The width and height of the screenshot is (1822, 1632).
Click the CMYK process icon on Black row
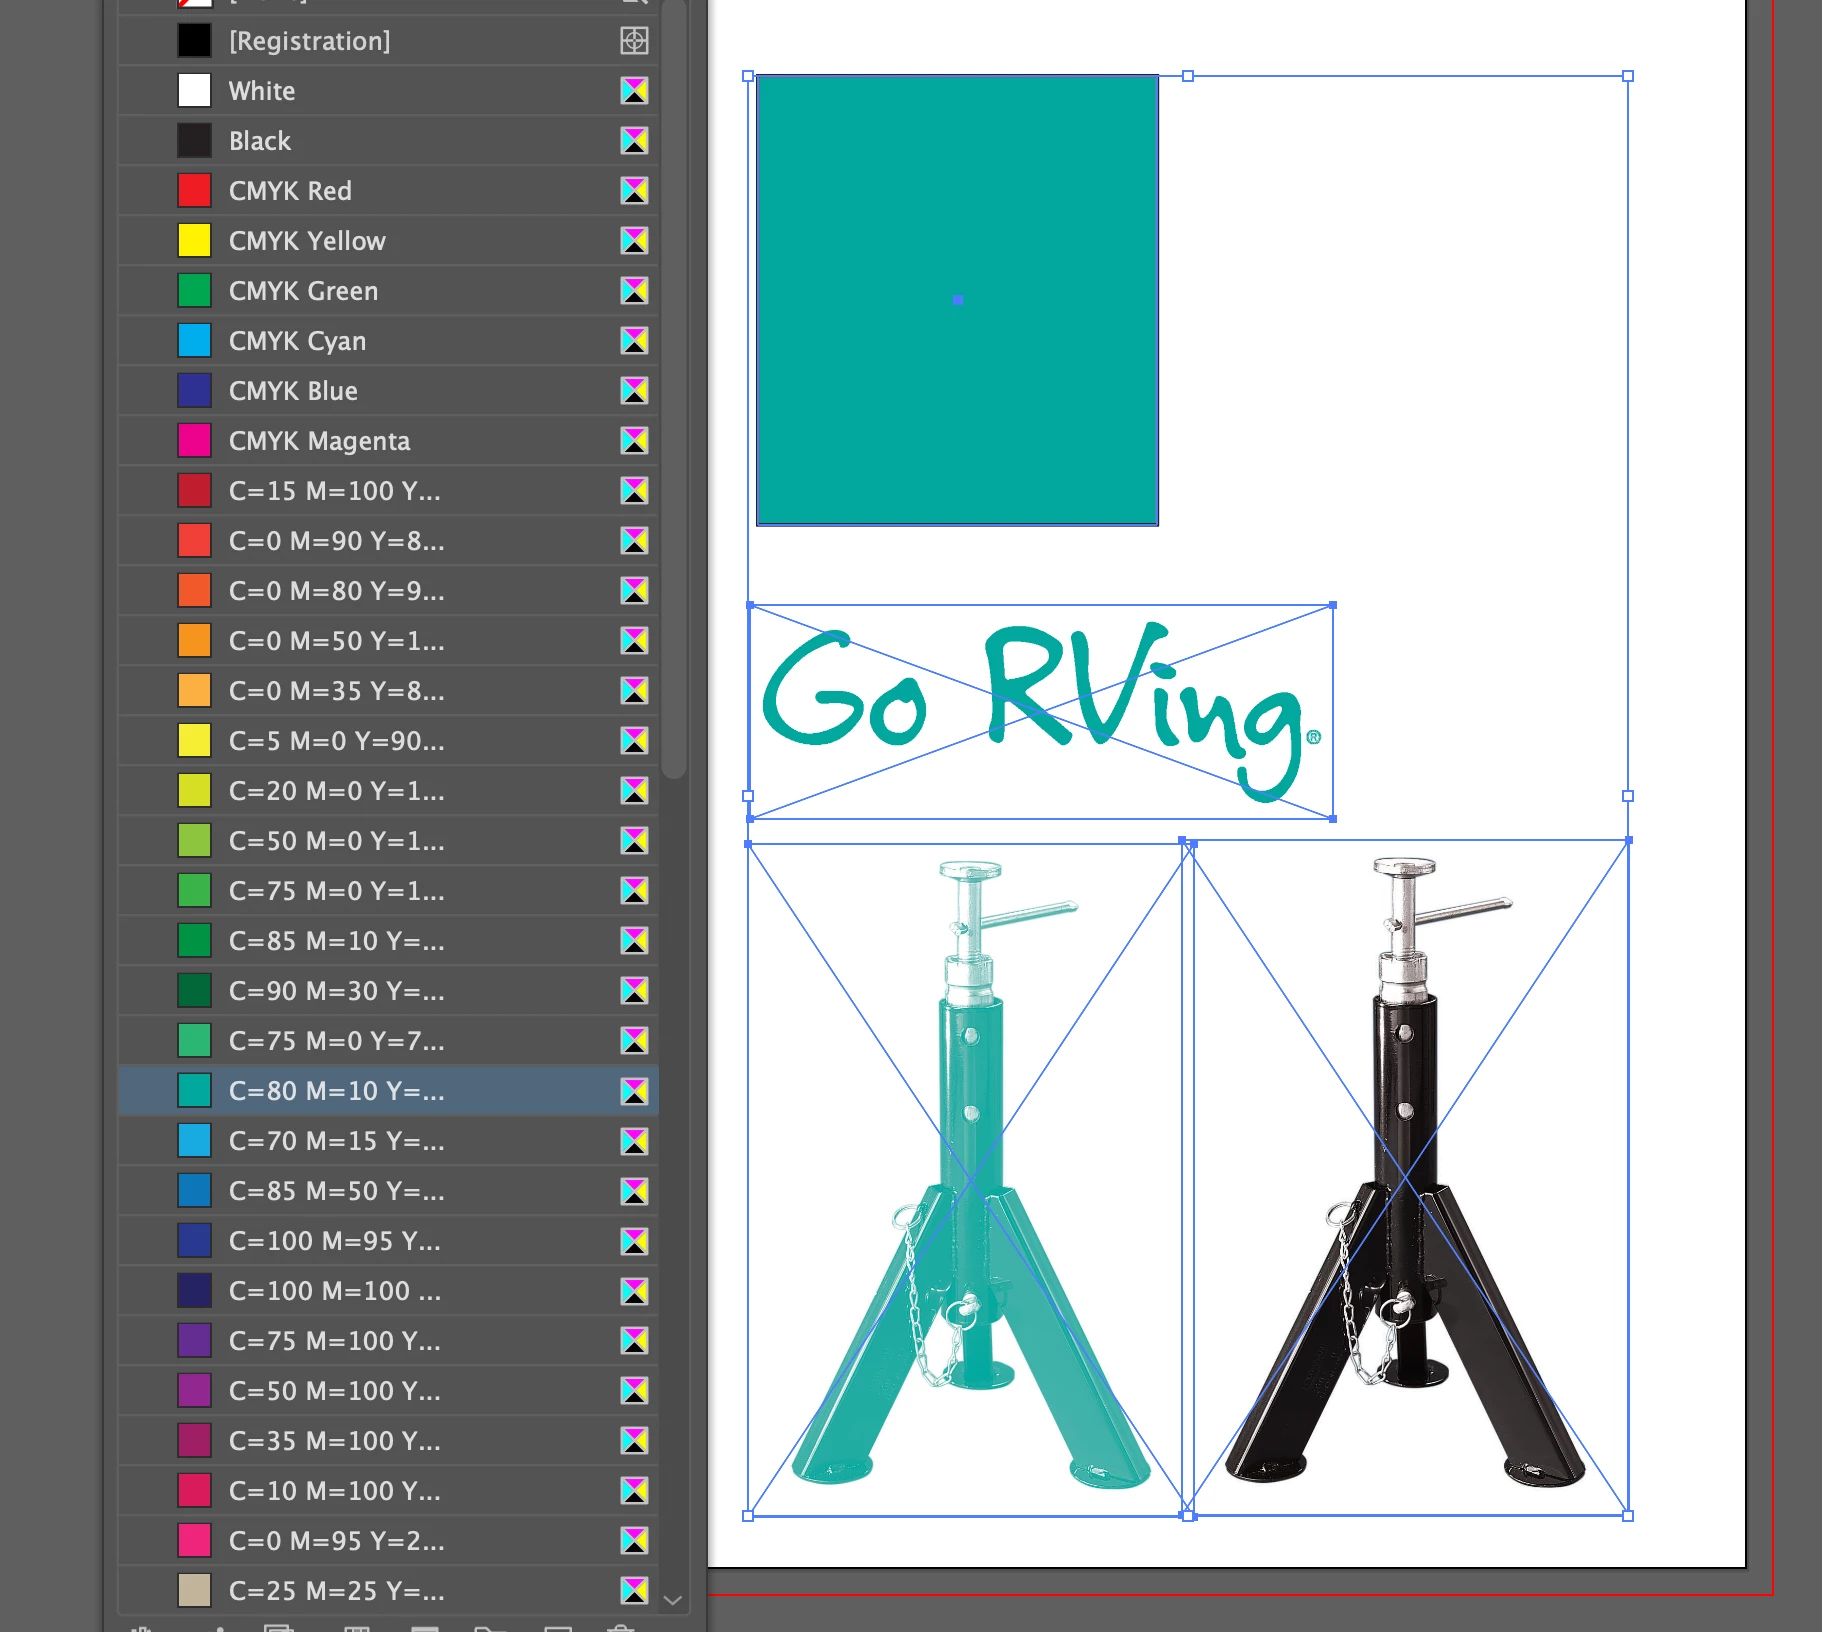point(634,141)
